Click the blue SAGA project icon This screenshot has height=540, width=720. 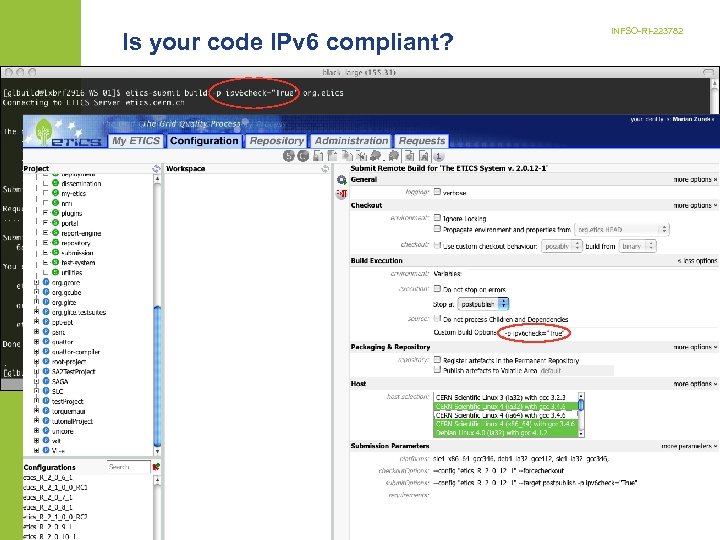[x=46, y=381]
